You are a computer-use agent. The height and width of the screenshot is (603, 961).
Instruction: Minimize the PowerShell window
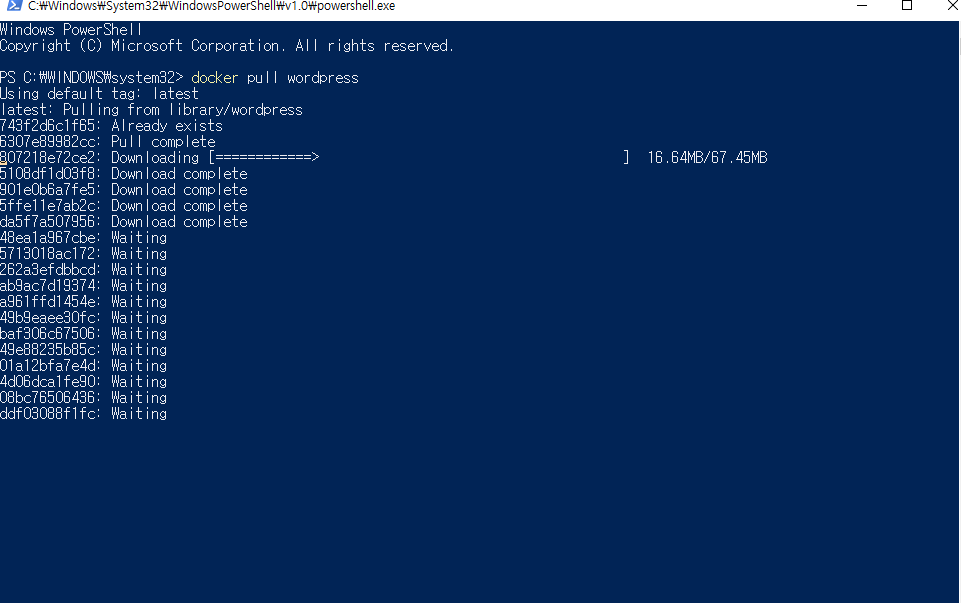(861, 9)
